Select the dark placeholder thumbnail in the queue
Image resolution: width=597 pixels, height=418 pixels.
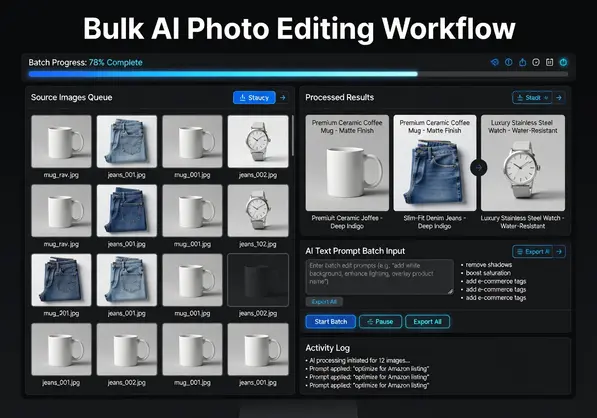(258, 280)
